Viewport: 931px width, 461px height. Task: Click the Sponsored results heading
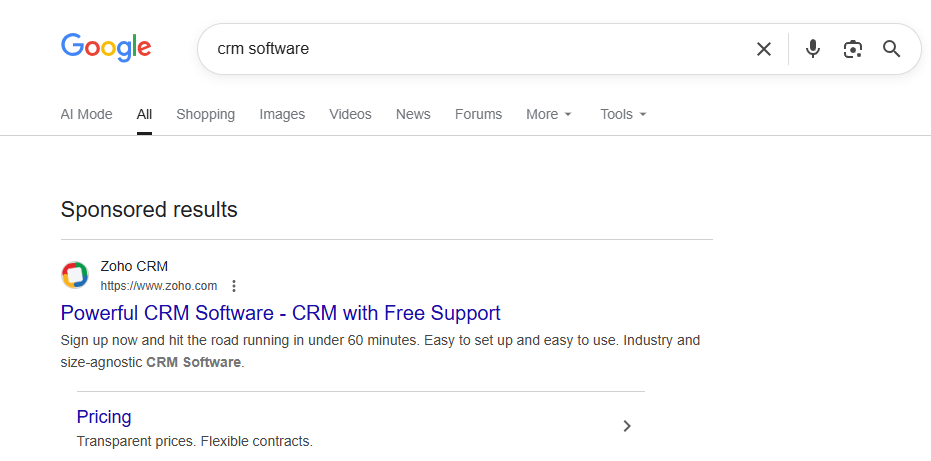click(149, 210)
